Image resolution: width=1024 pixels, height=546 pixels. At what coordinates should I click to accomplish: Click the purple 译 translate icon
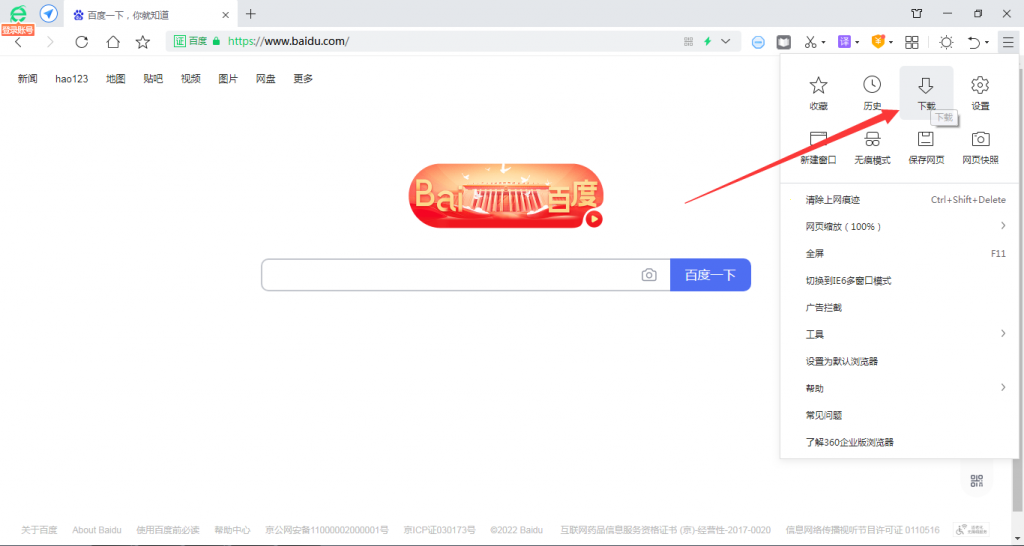click(x=844, y=42)
